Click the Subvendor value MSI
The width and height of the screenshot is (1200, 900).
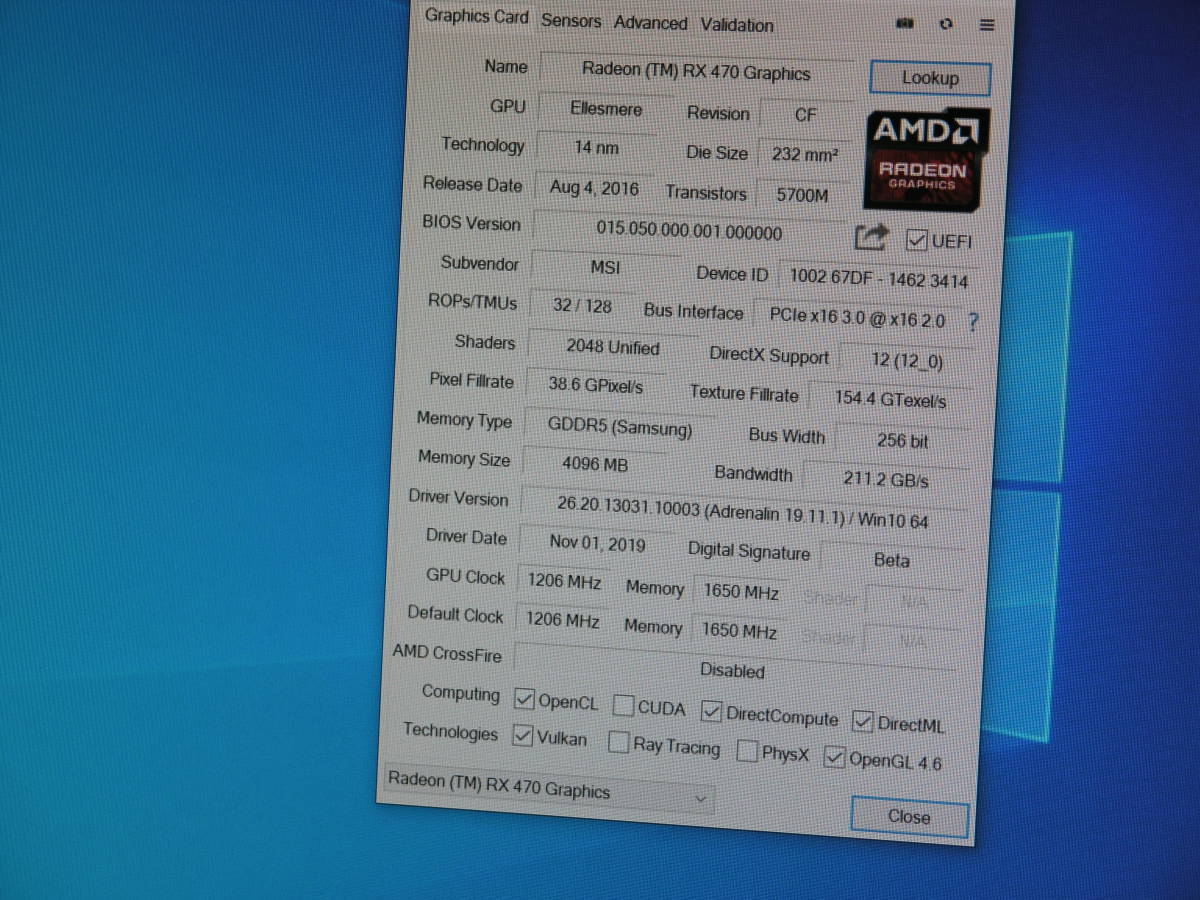click(x=605, y=268)
